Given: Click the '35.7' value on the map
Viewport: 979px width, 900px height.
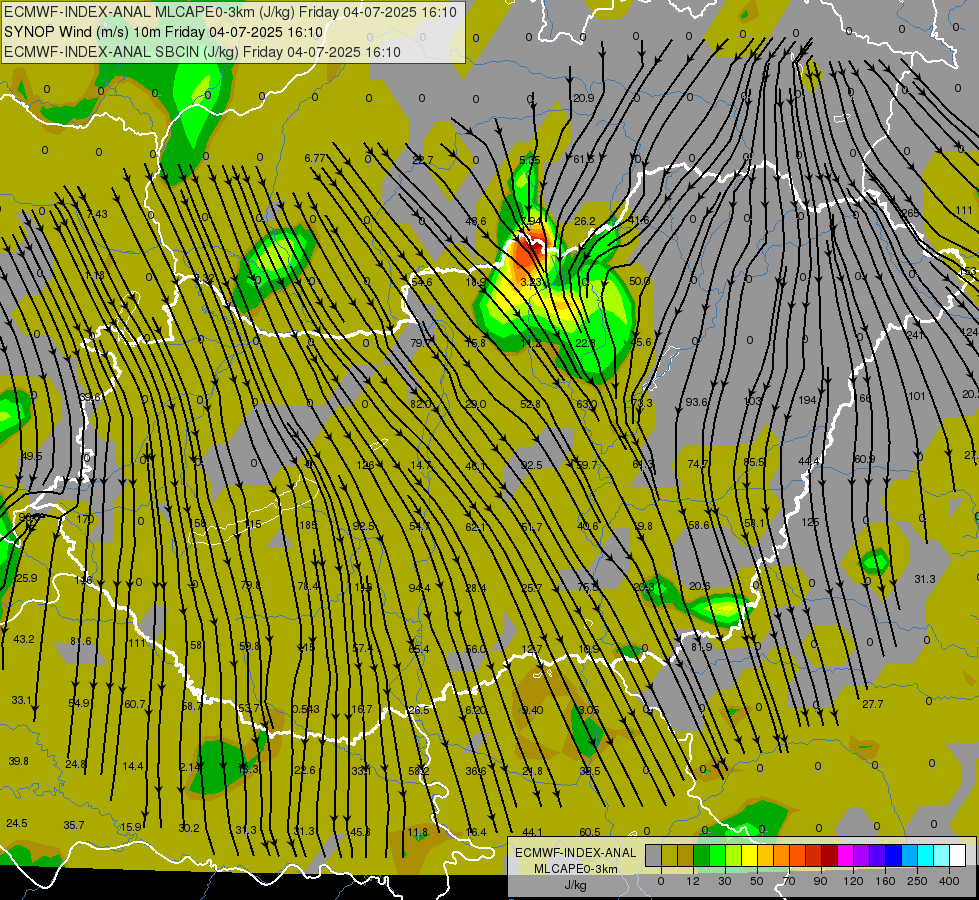Looking at the screenshot, I should [74, 825].
